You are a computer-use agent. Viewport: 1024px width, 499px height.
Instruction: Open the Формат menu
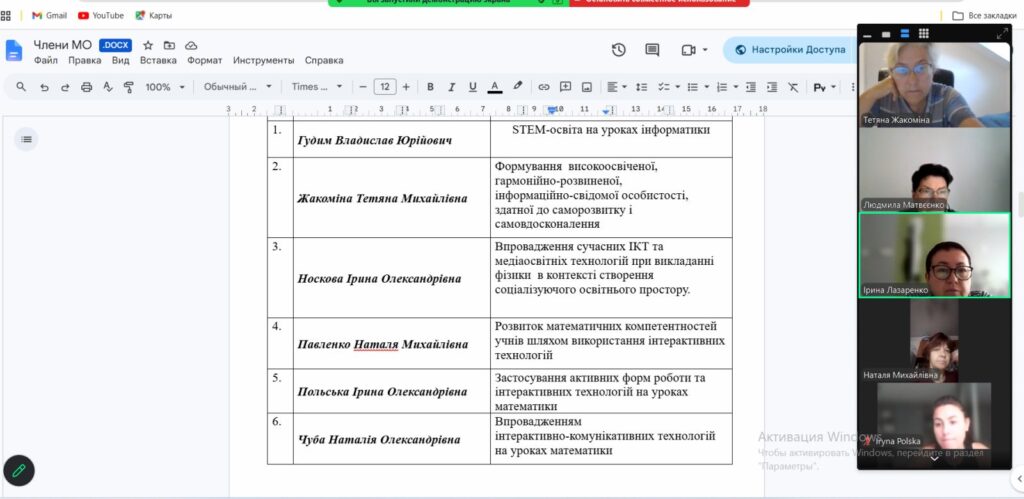204,60
